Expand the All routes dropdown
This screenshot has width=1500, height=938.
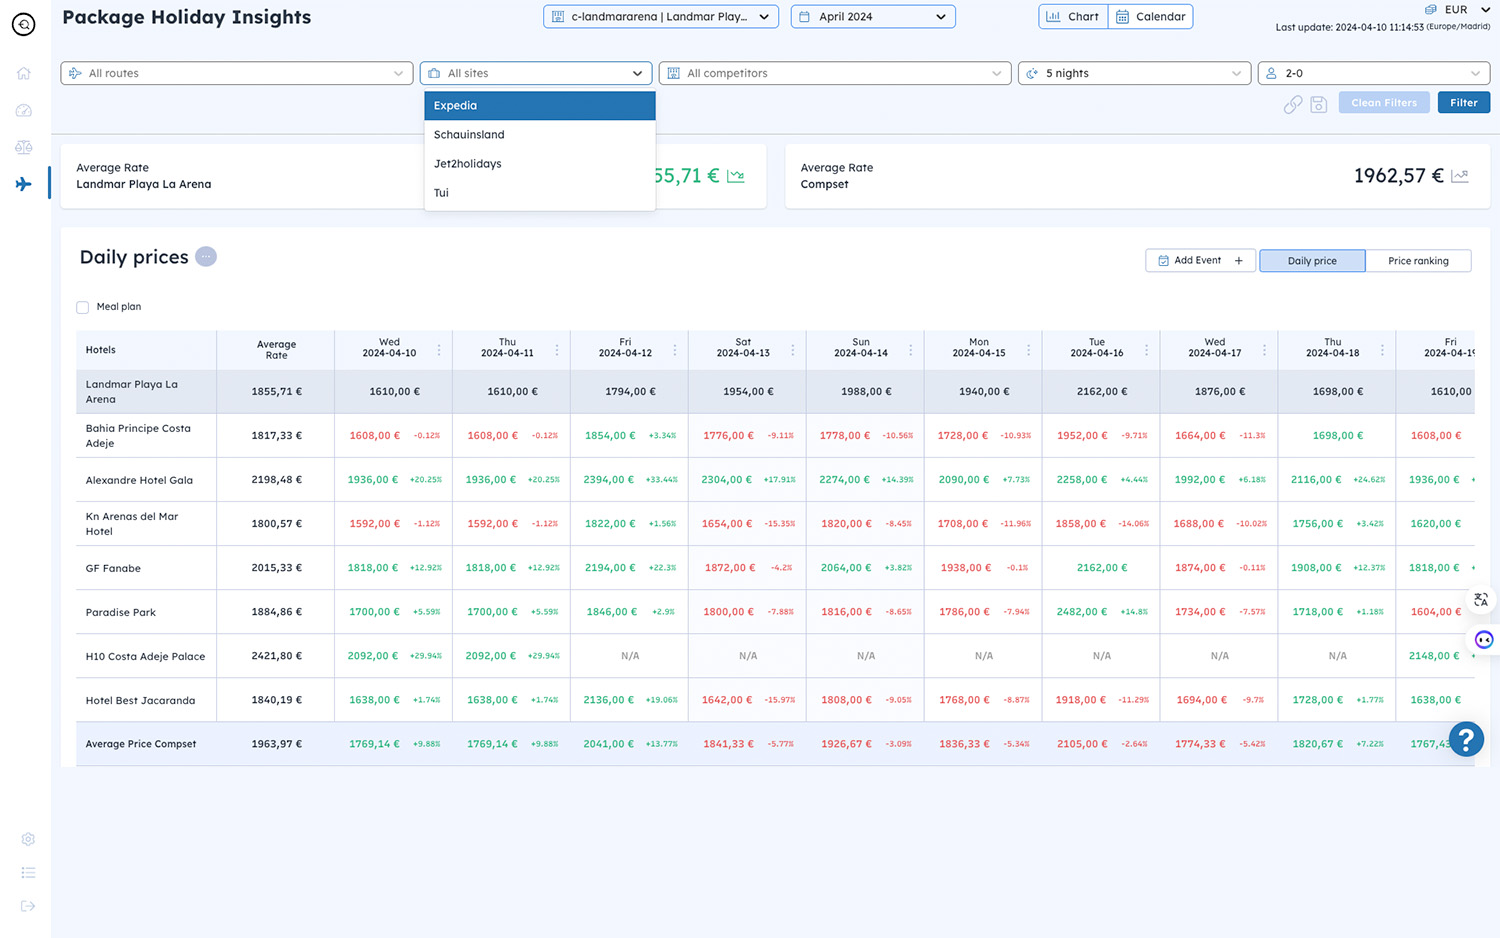[237, 73]
